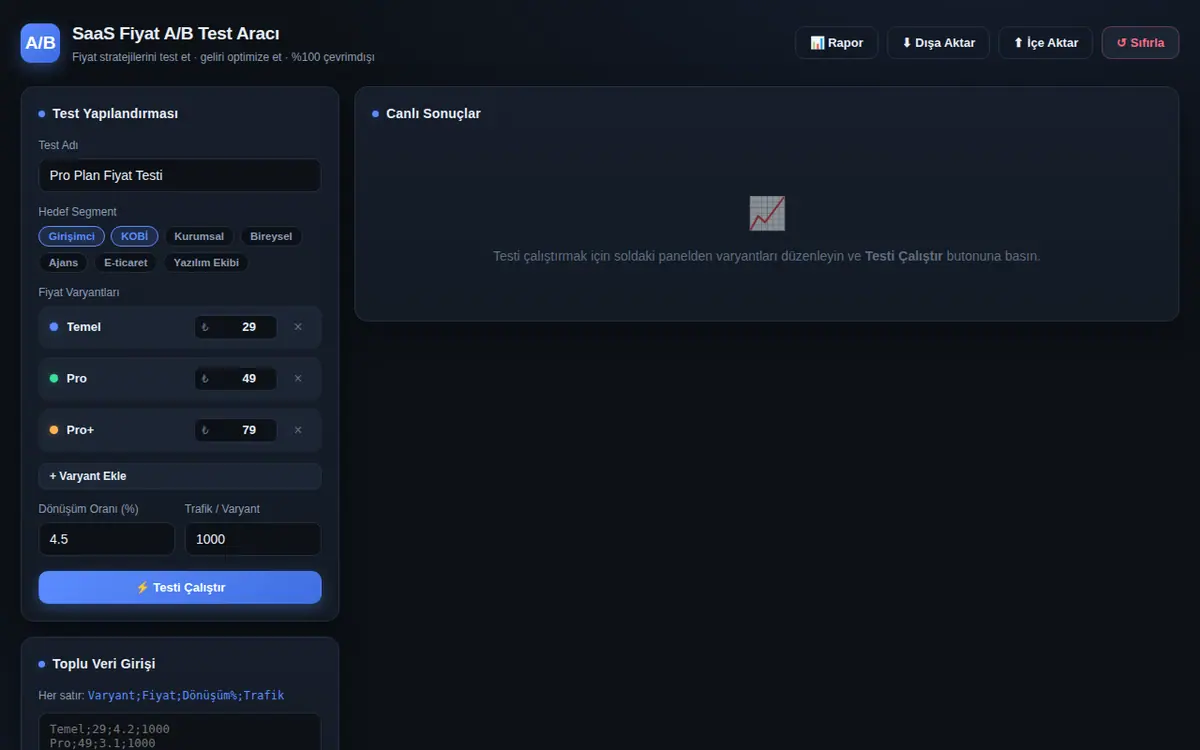1200x750 pixels.
Task: Toggle the Girişimci segment chip
Action: point(72,236)
